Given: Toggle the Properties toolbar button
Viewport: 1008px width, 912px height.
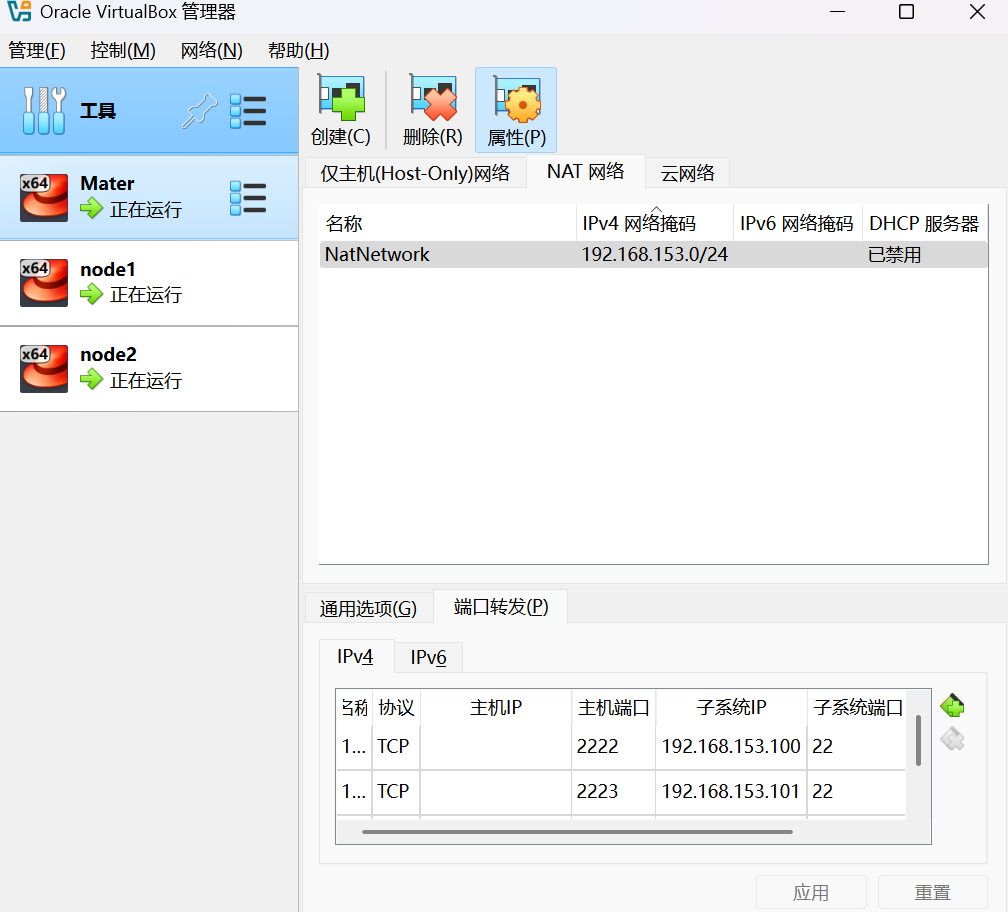Looking at the screenshot, I should (516, 110).
